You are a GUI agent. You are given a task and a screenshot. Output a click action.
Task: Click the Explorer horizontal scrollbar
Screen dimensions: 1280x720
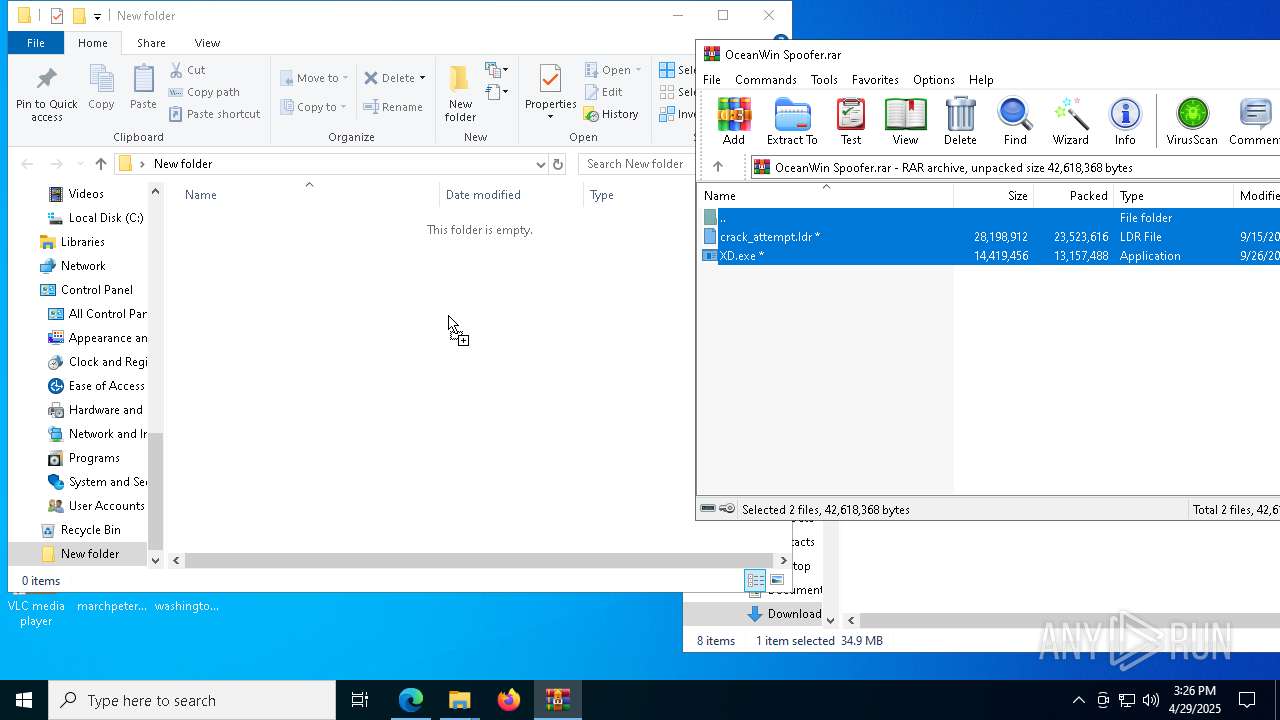[x=480, y=561]
